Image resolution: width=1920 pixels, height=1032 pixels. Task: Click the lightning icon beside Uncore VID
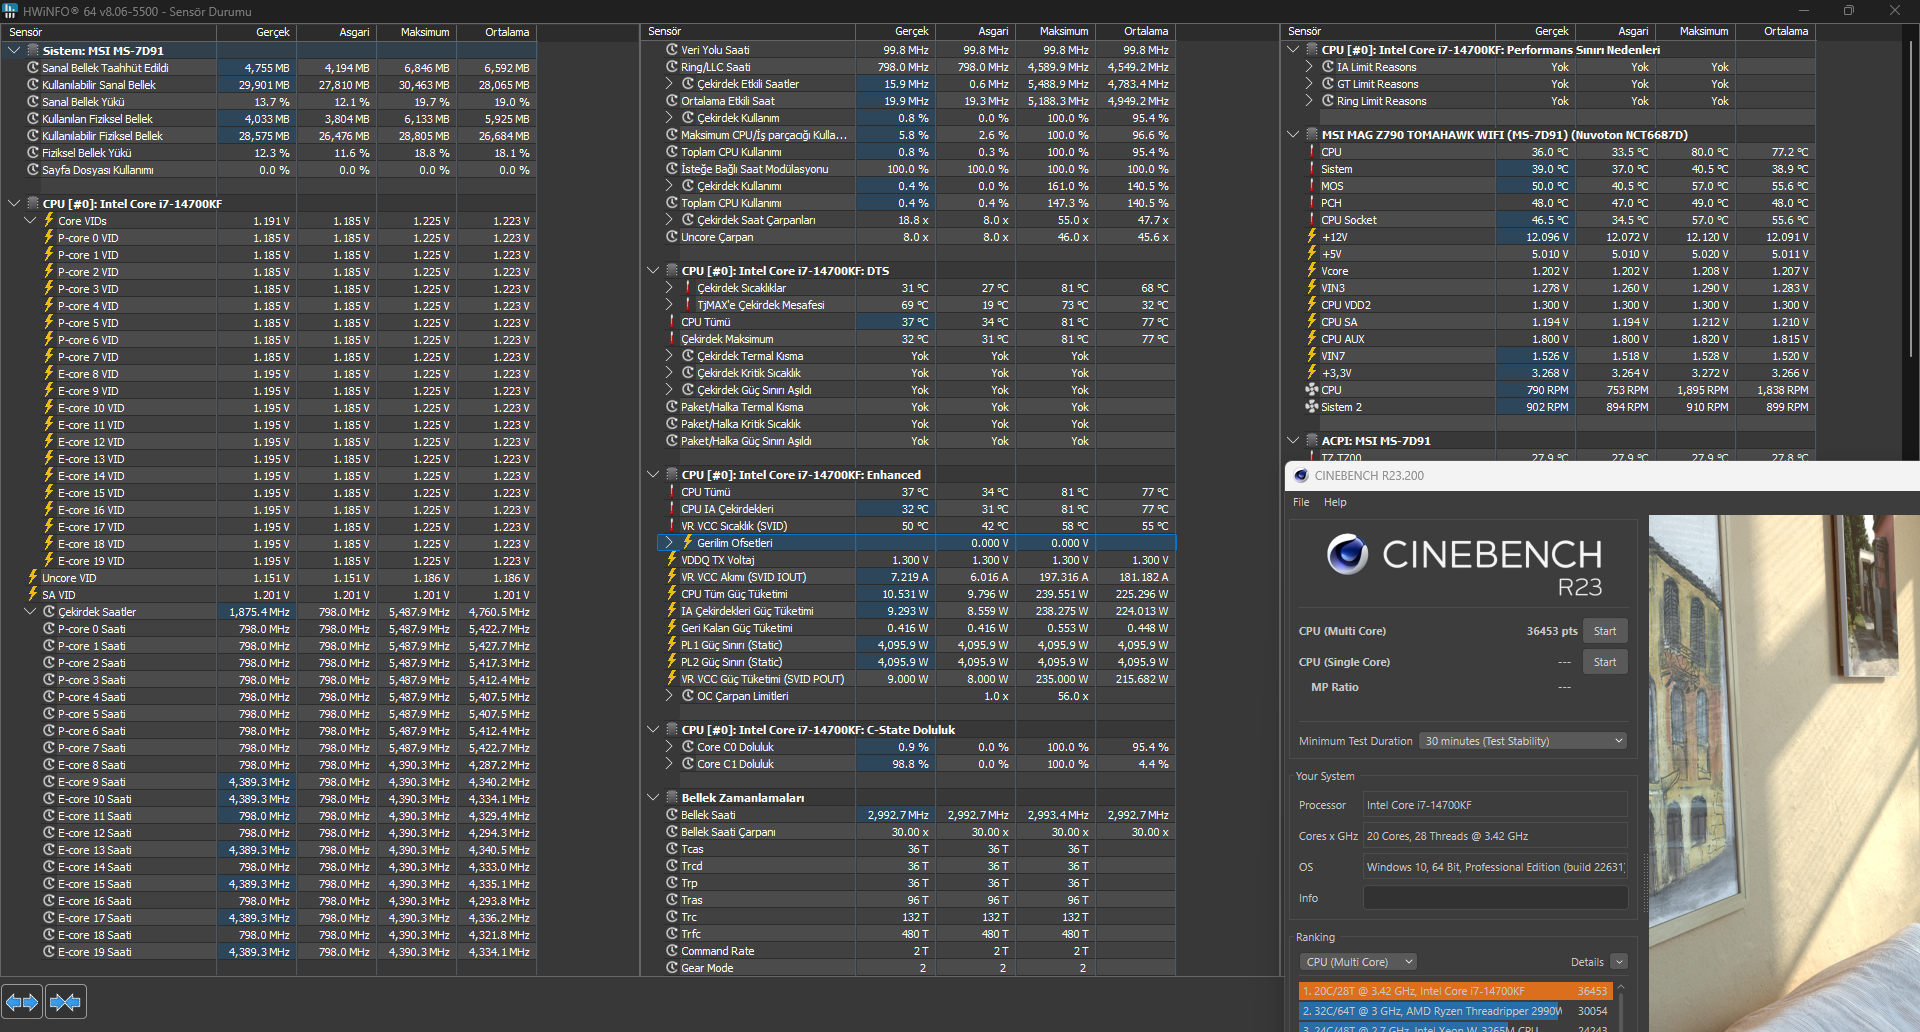tap(33, 578)
